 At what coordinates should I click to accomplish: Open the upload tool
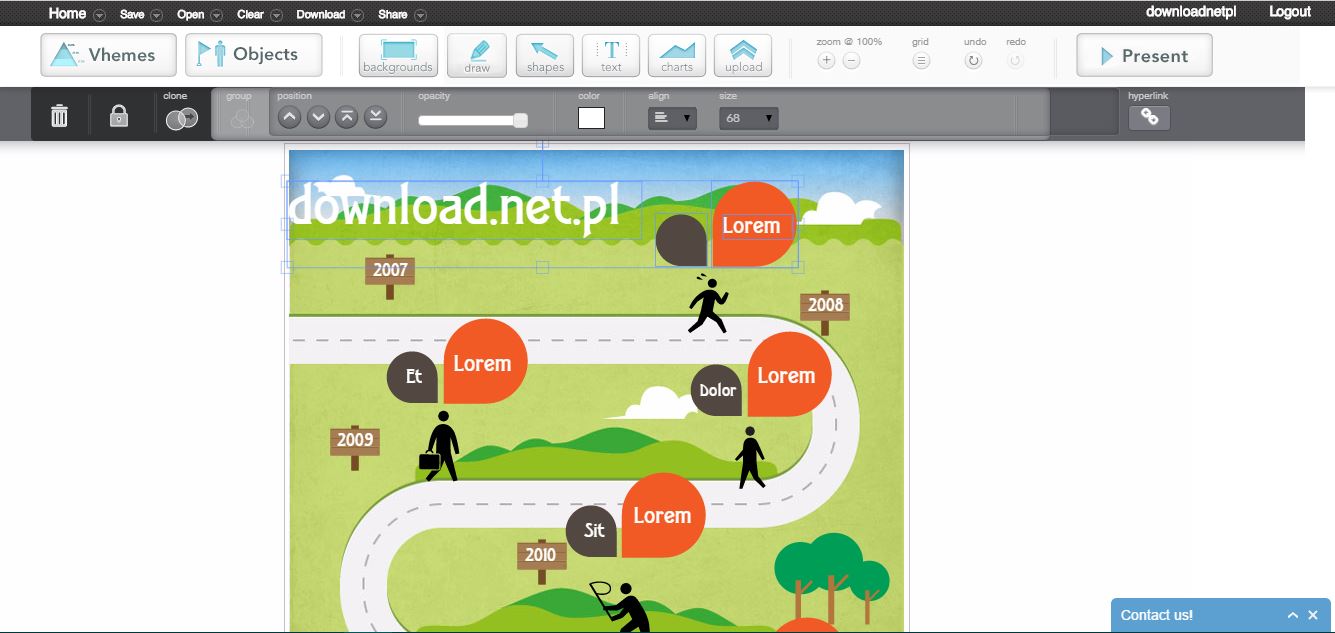pos(743,56)
